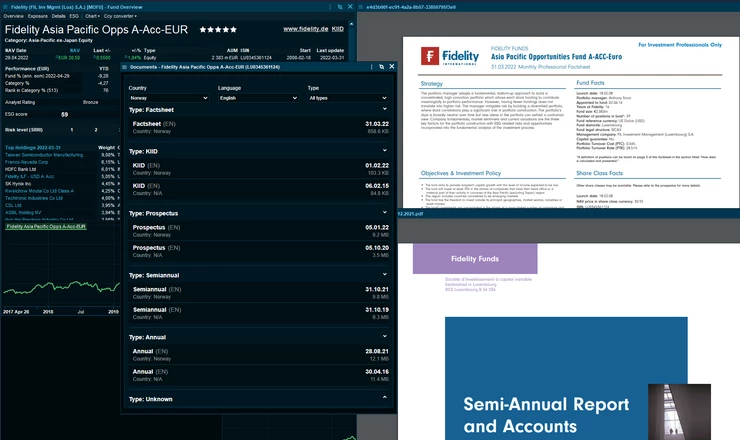The image size is (740, 440).
Task: Click the NAV column header
Action: pos(75,51)
